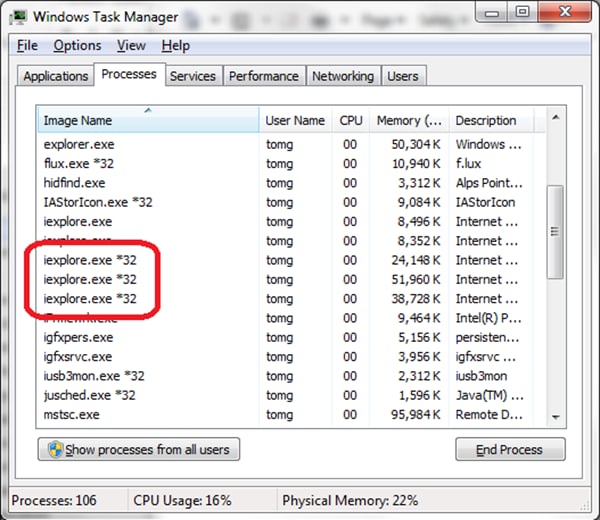Select the Processes tab
The width and height of the screenshot is (600, 520).
point(129,74)
